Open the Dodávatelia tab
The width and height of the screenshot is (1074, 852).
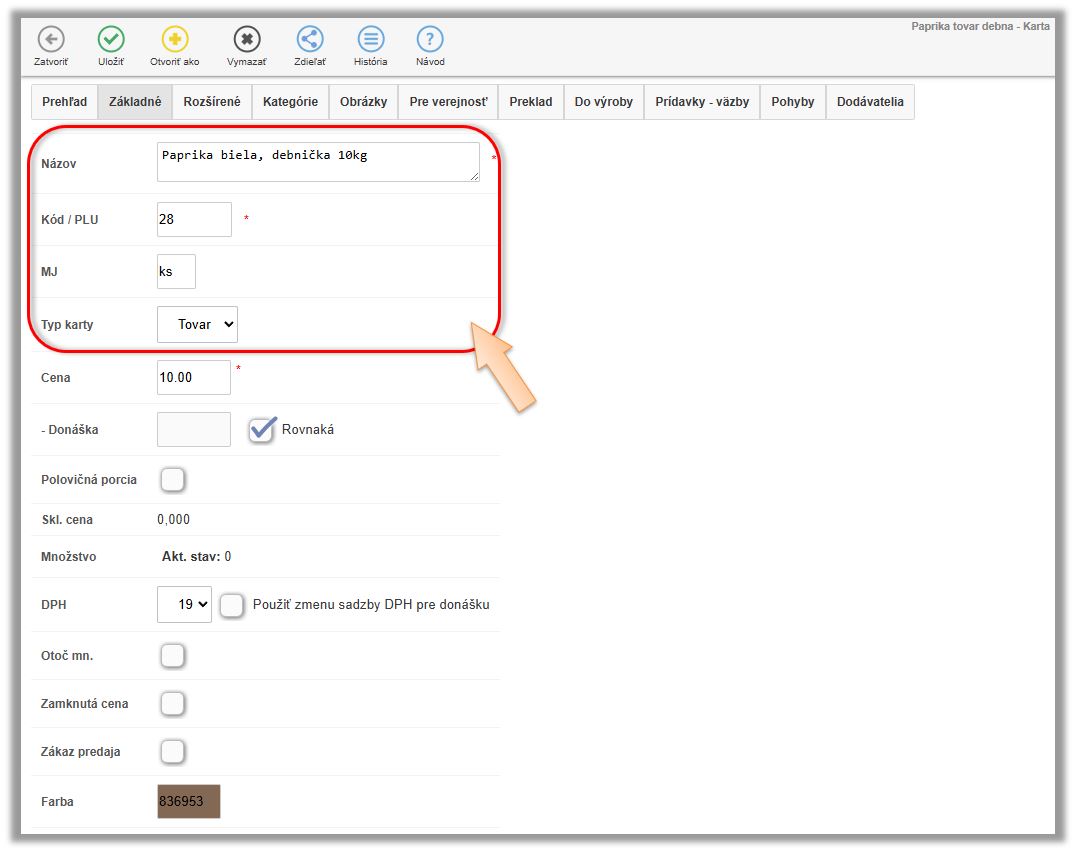coord(870,102)
